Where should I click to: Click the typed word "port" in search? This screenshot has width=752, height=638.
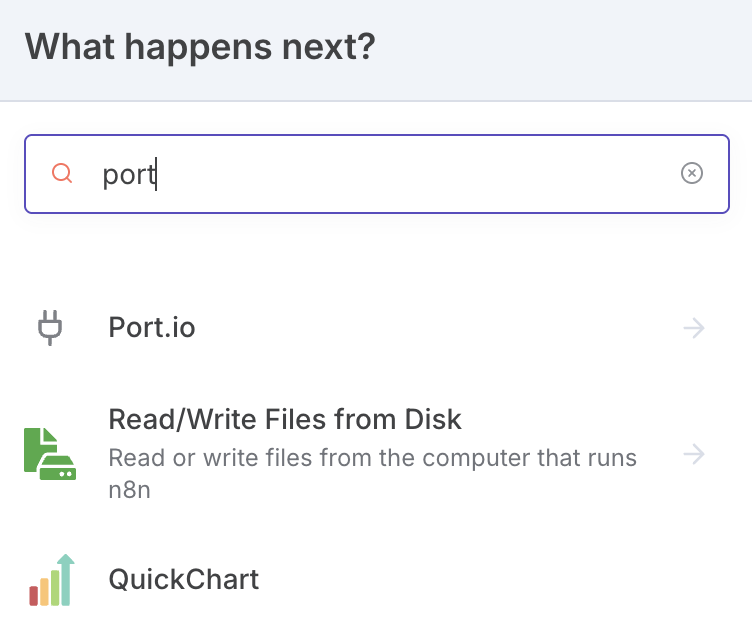[x=129, y=175]
